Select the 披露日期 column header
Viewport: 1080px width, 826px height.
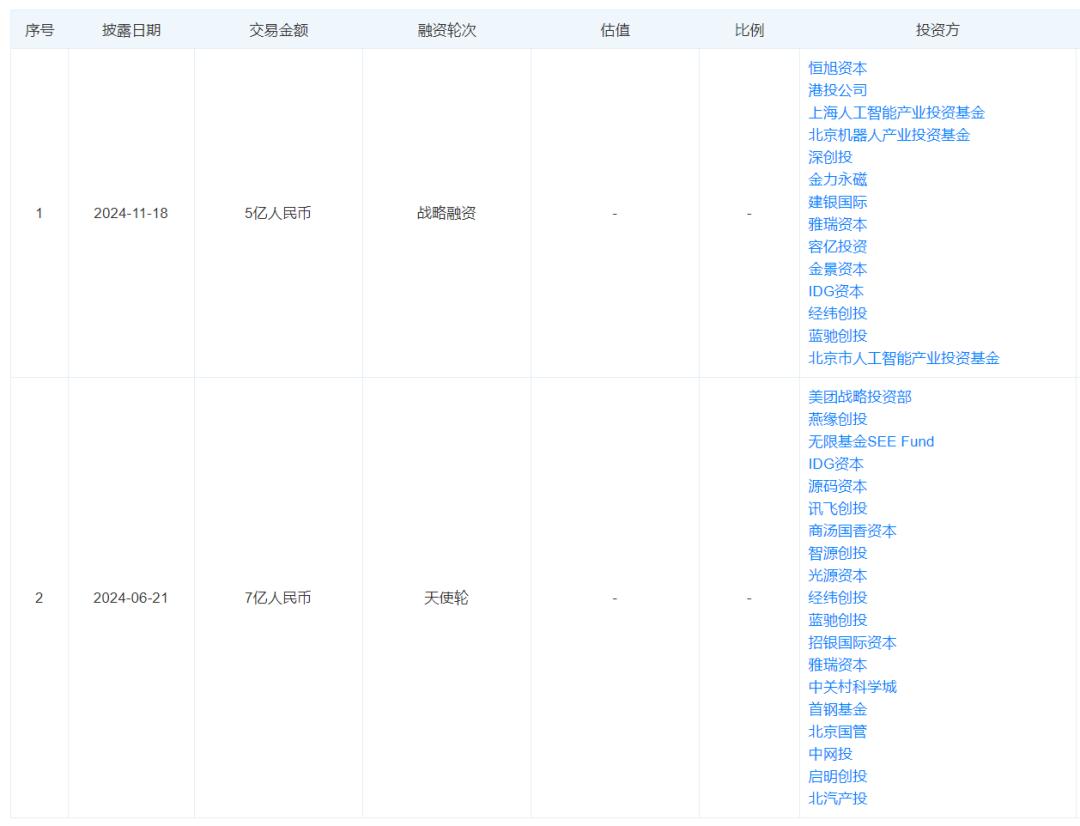pos(131,30)
